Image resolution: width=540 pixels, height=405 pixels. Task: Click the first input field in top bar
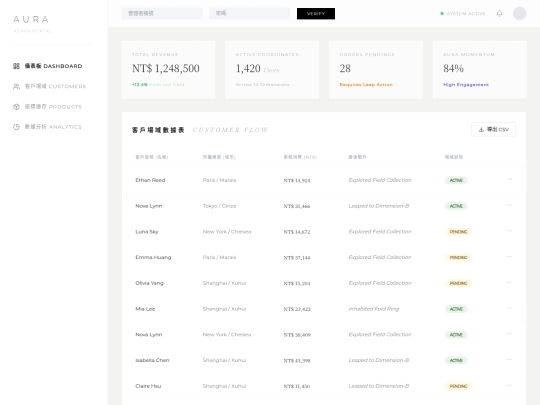pos(162,13)
